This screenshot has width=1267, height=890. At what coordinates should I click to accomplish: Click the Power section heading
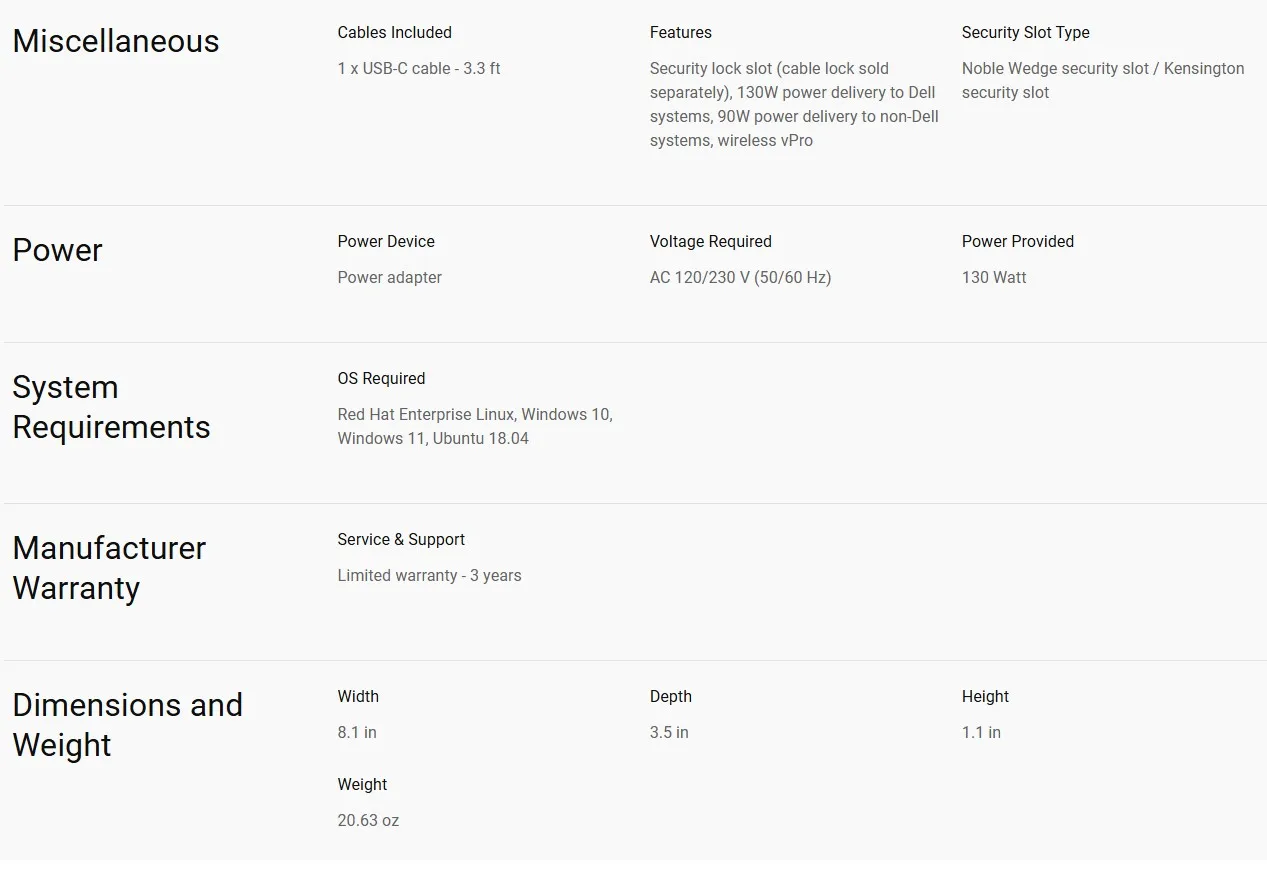pyautogui.click(x=57, y=250)
